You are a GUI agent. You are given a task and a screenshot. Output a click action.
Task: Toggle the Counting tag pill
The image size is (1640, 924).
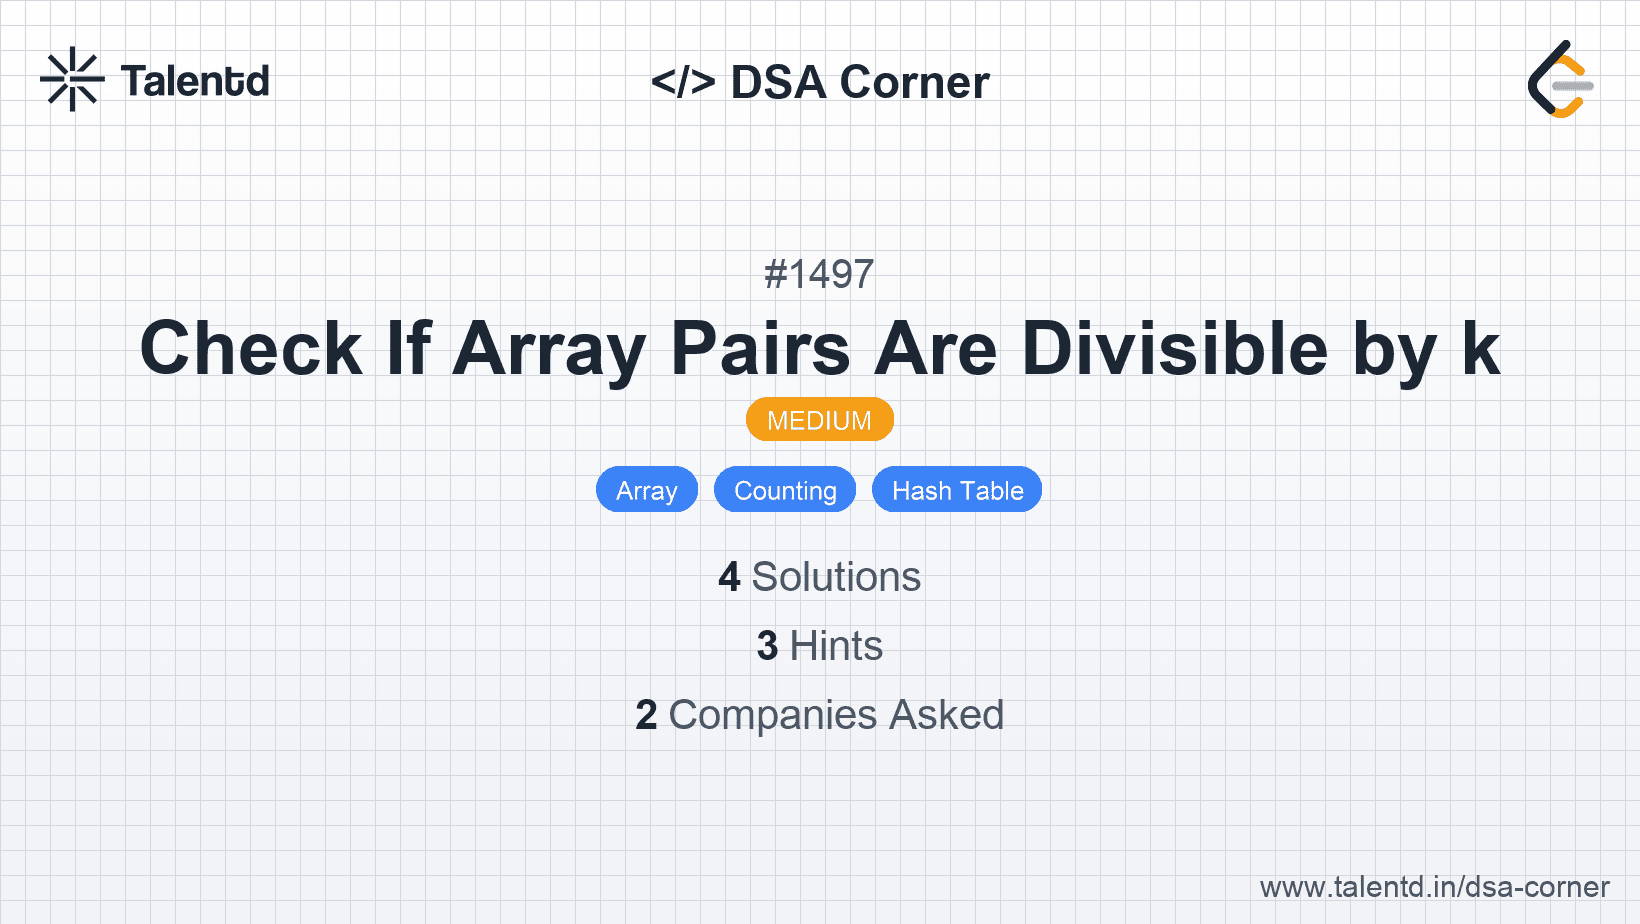point(784,490)
